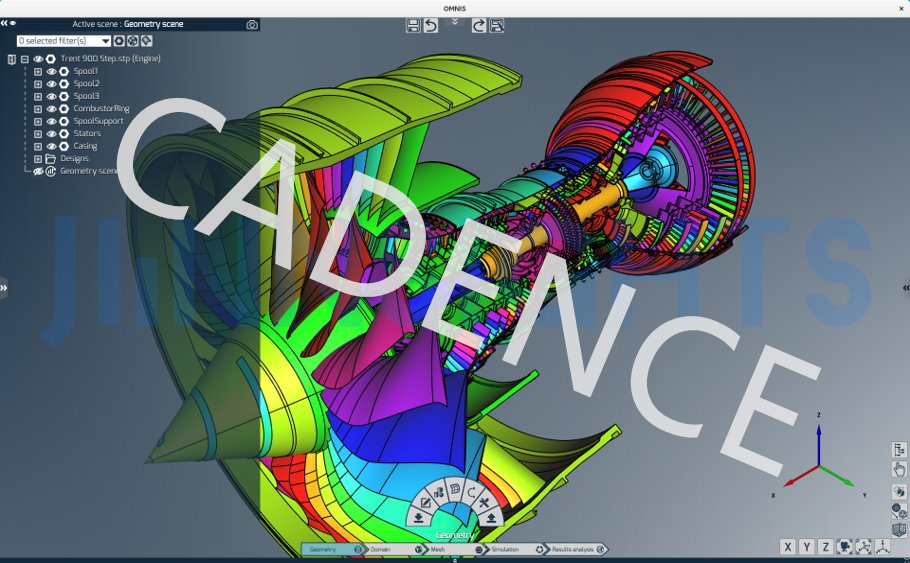This screenshot has height=563, width=910.
Task: Click the import download icon in radial menu
Action: coord(419,517)
